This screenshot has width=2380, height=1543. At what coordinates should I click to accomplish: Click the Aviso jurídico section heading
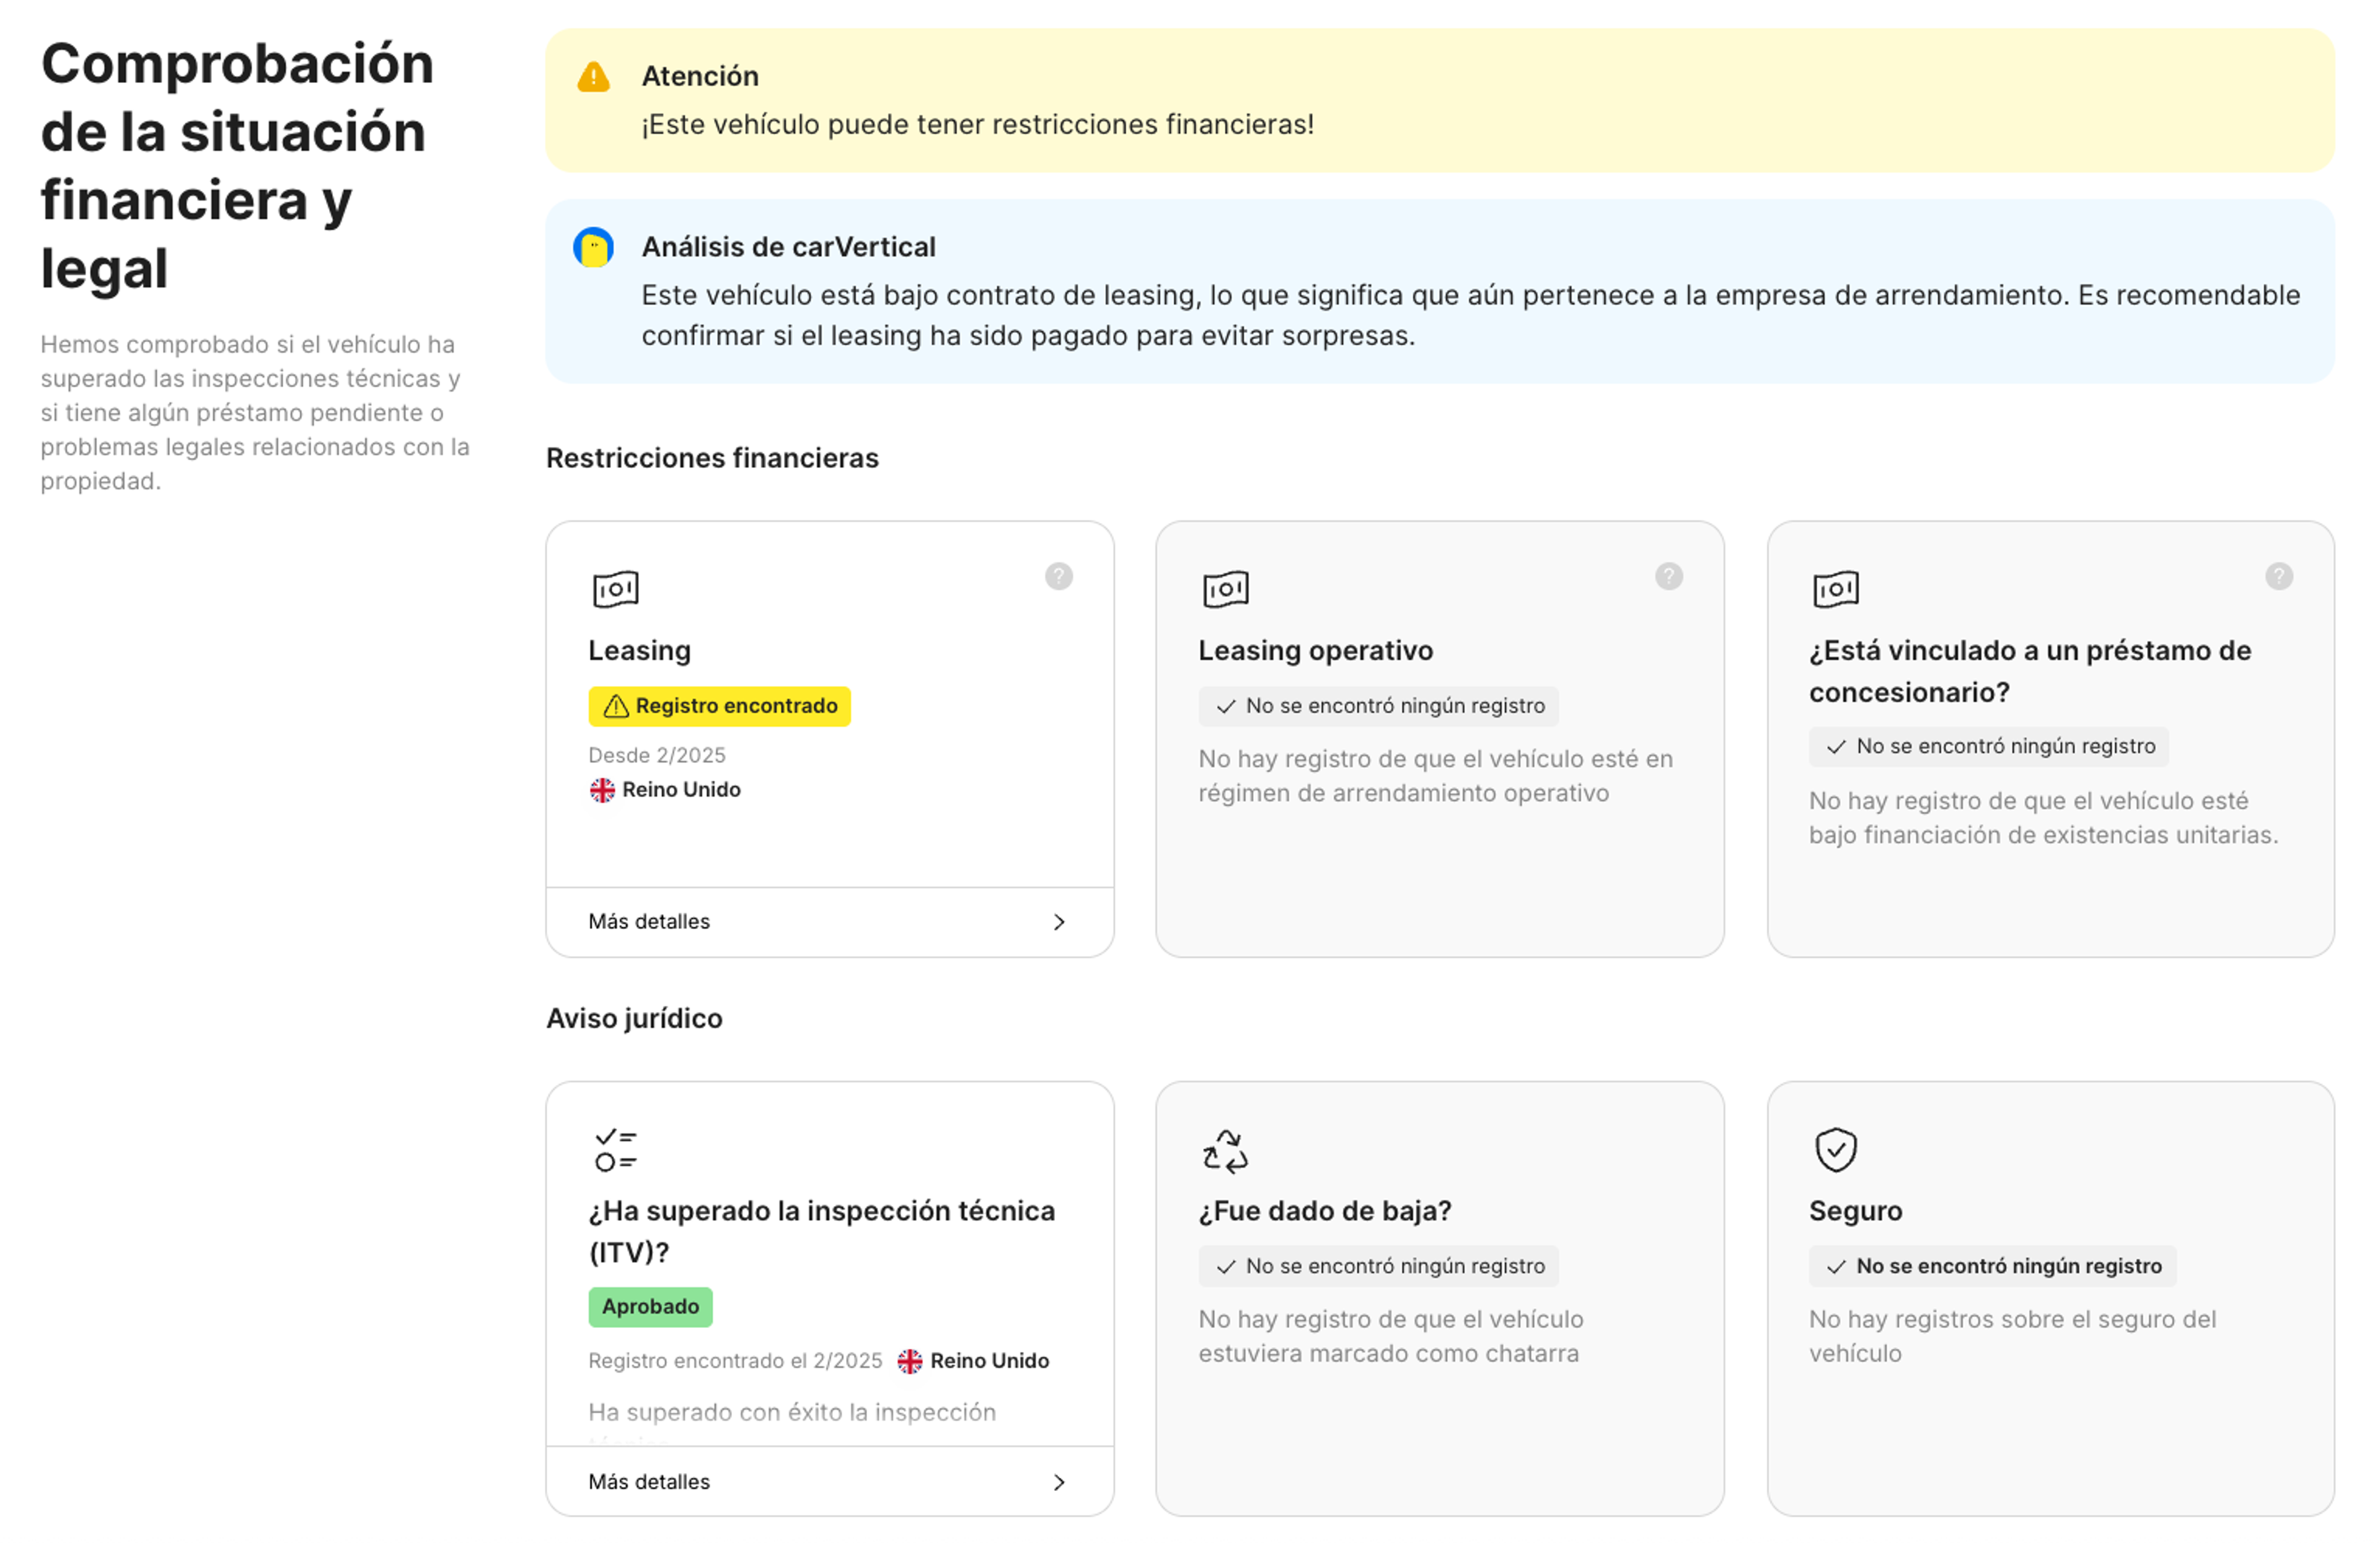click(634, 1018)
